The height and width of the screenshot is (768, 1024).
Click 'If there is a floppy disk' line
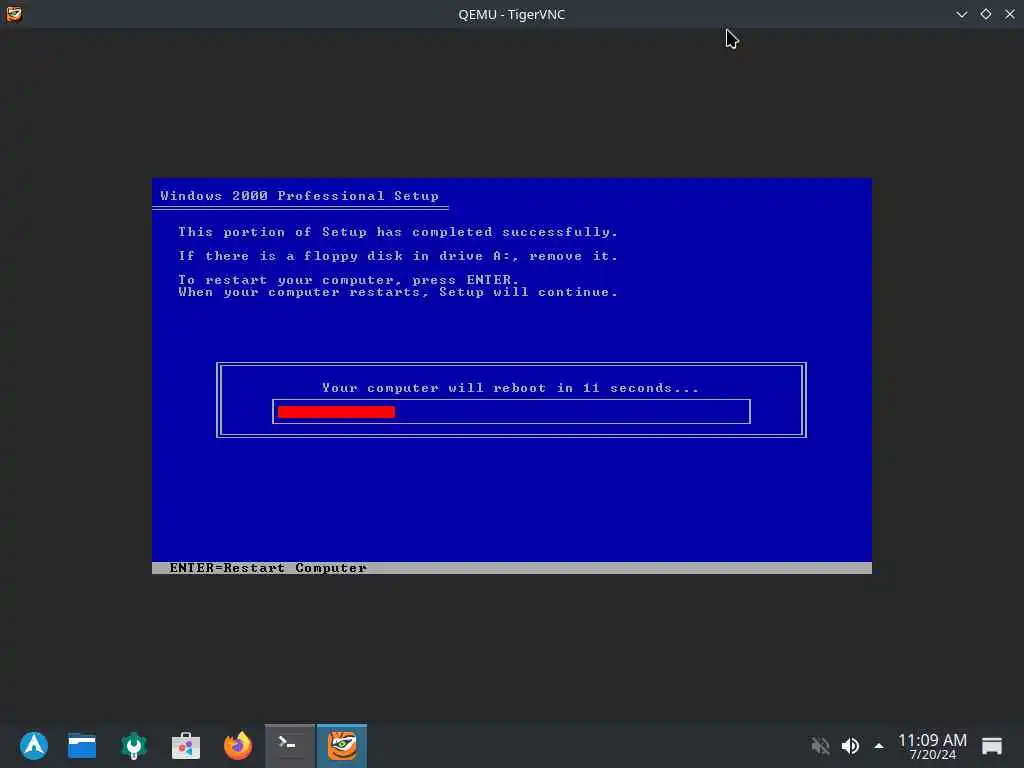click(x=398, y=256)
